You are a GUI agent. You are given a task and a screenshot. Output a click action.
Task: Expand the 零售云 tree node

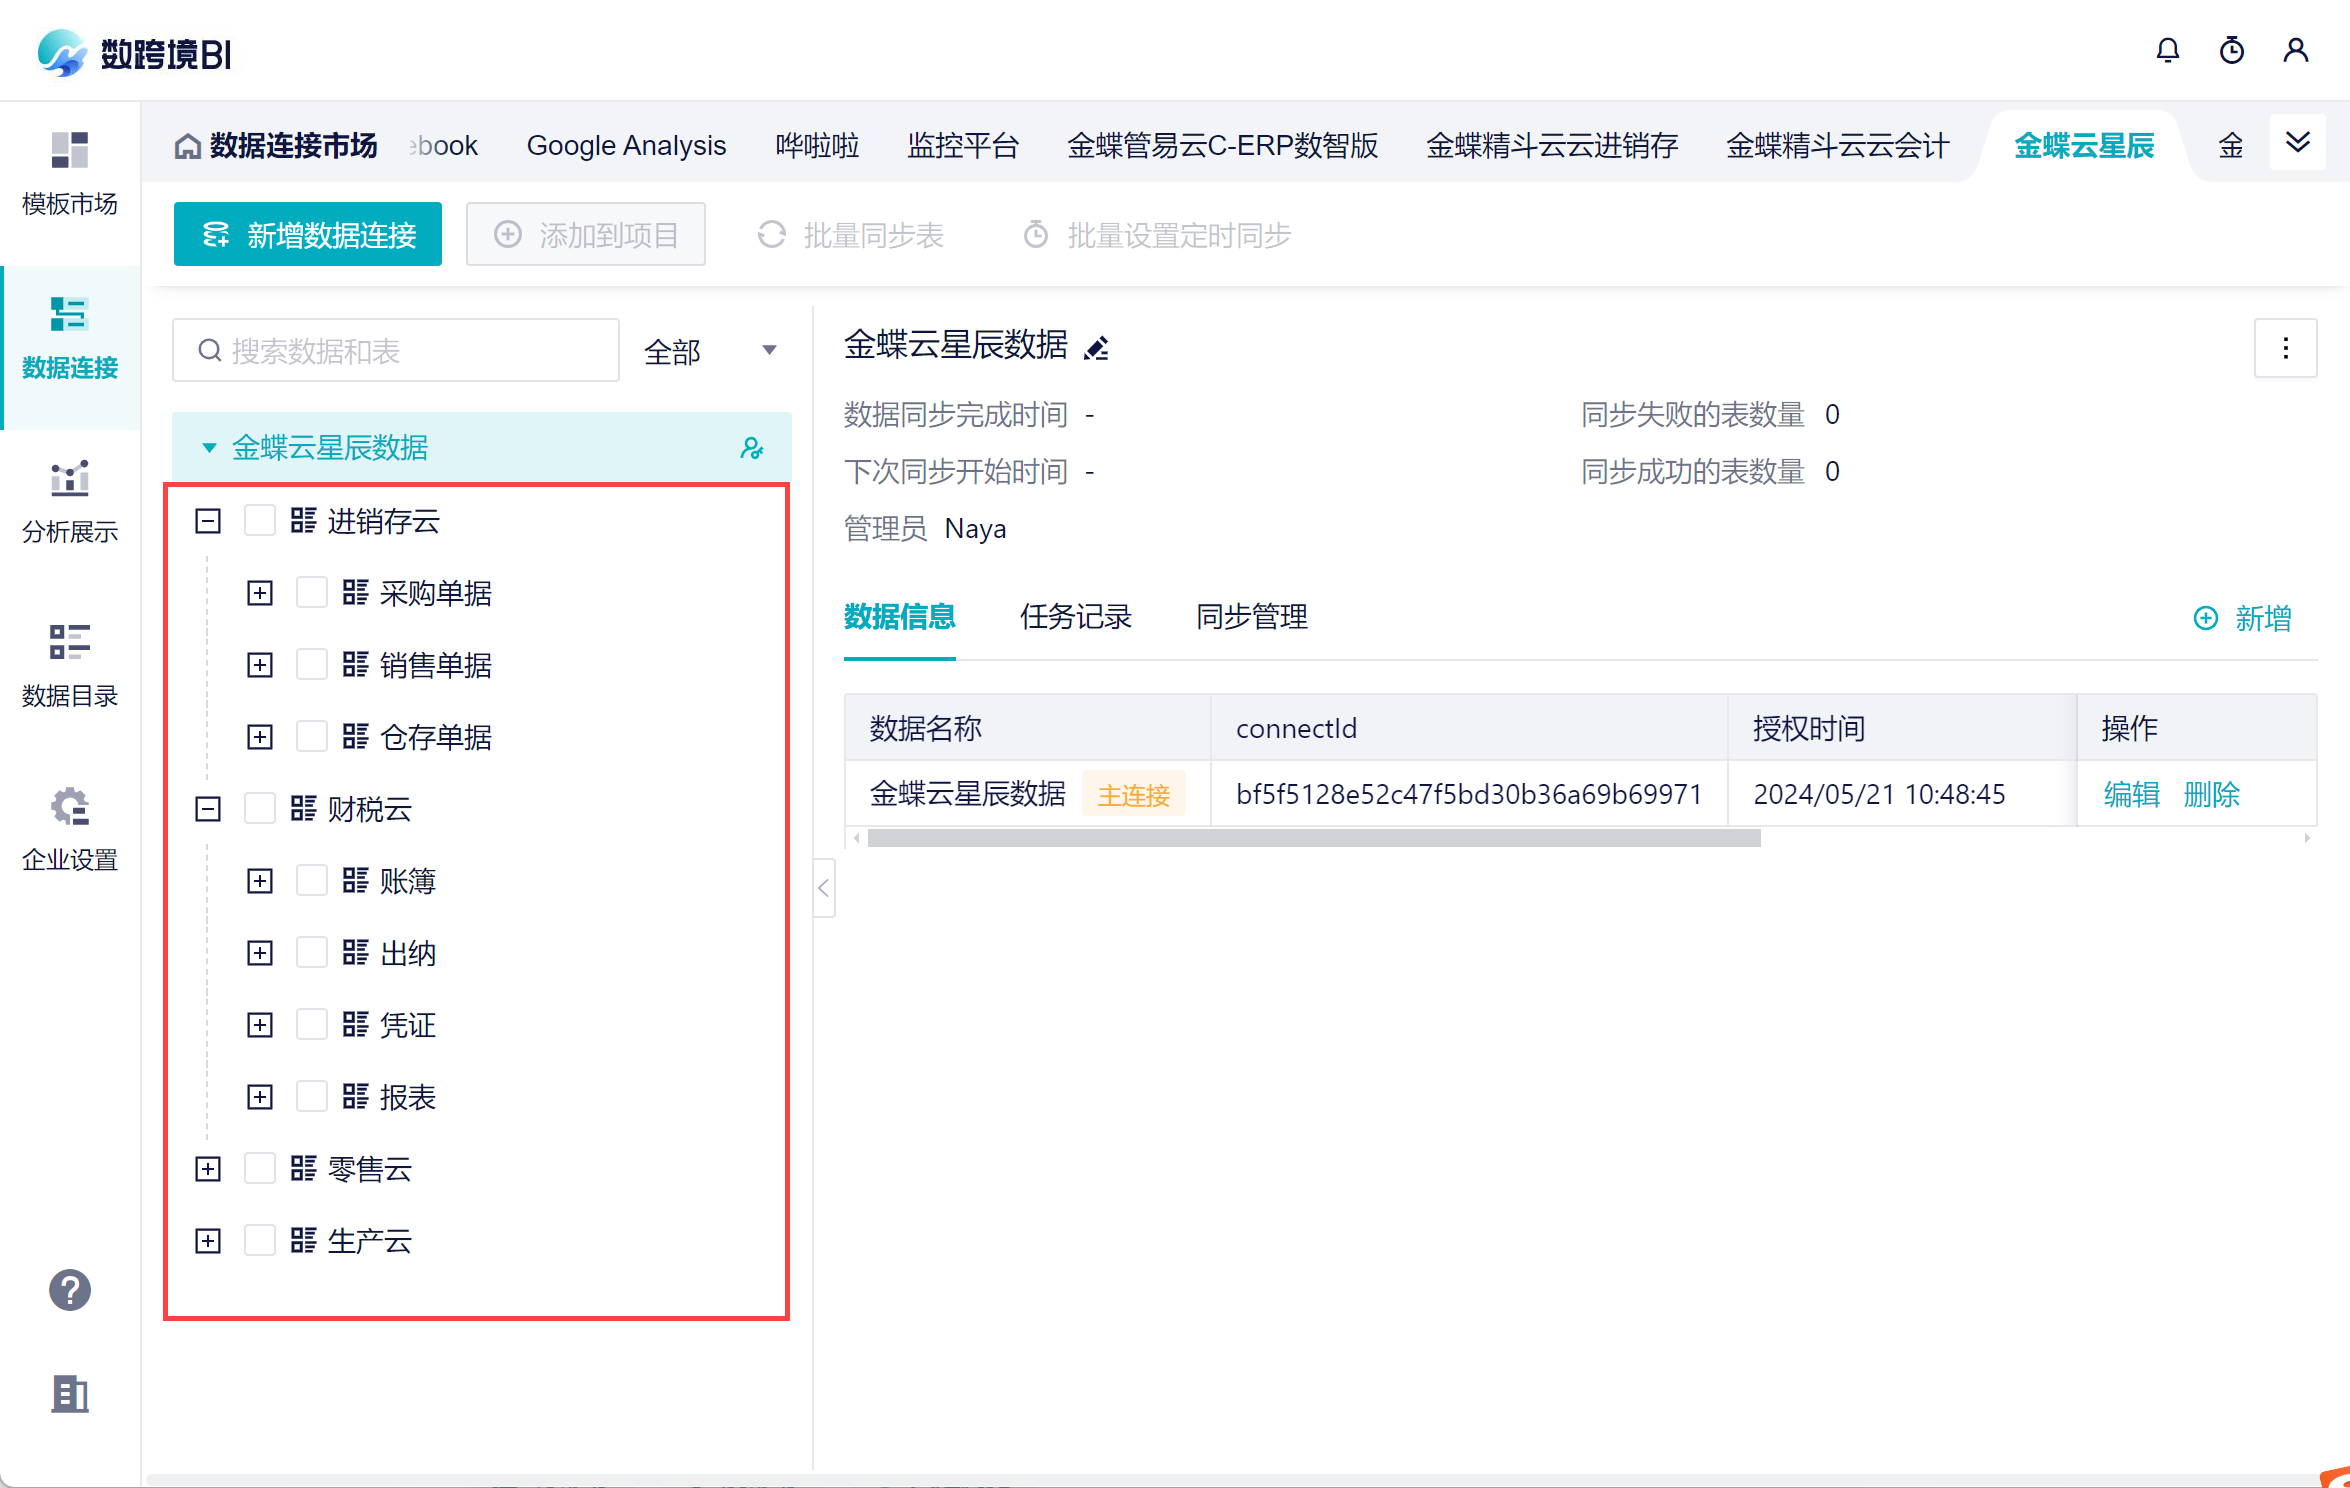(208, 1169)
